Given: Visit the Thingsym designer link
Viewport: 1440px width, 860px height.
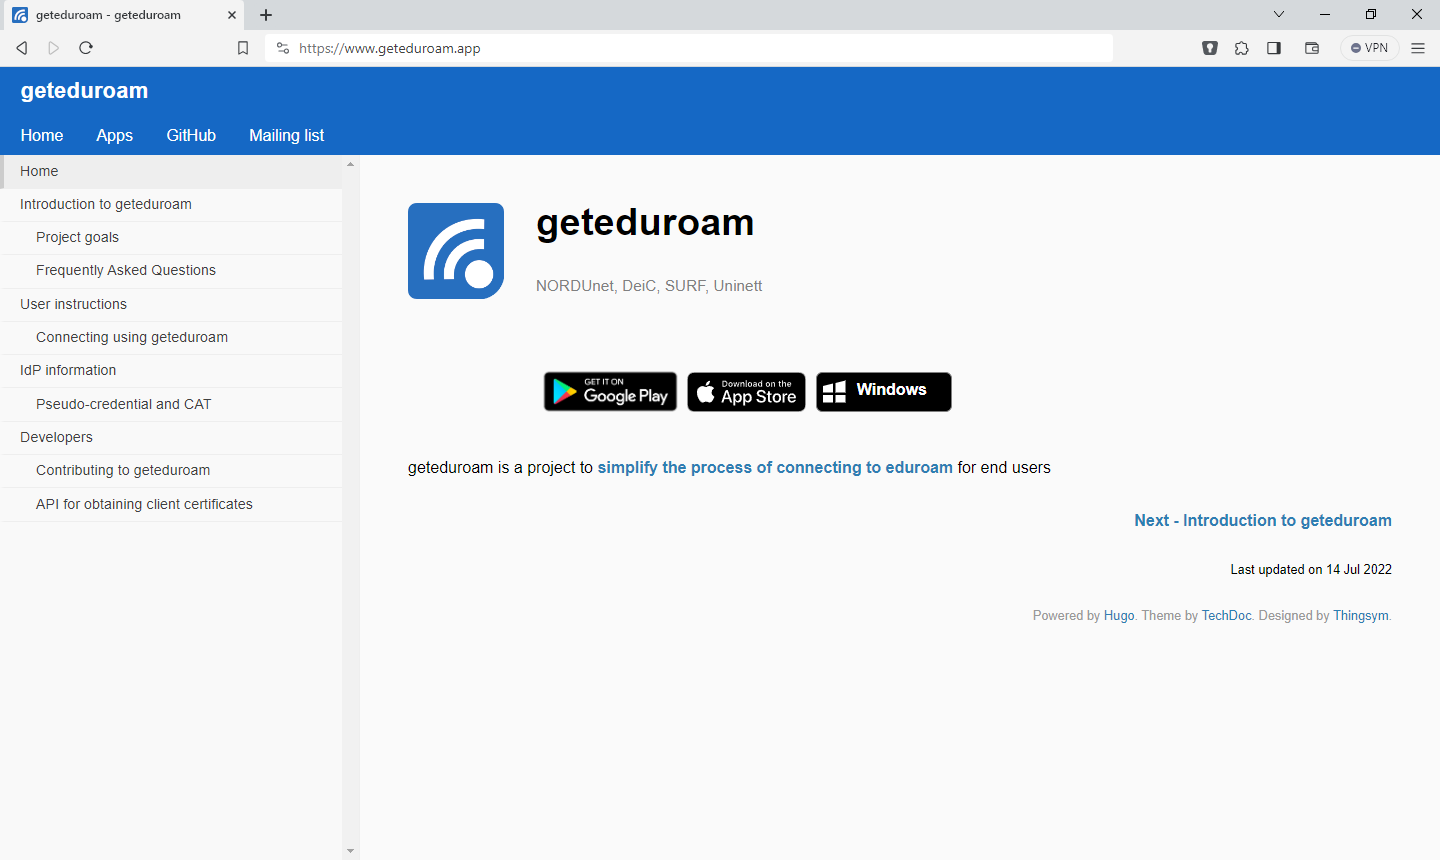Looking at the screenshot, I should pyautogui.click(x=1360, y=616).
